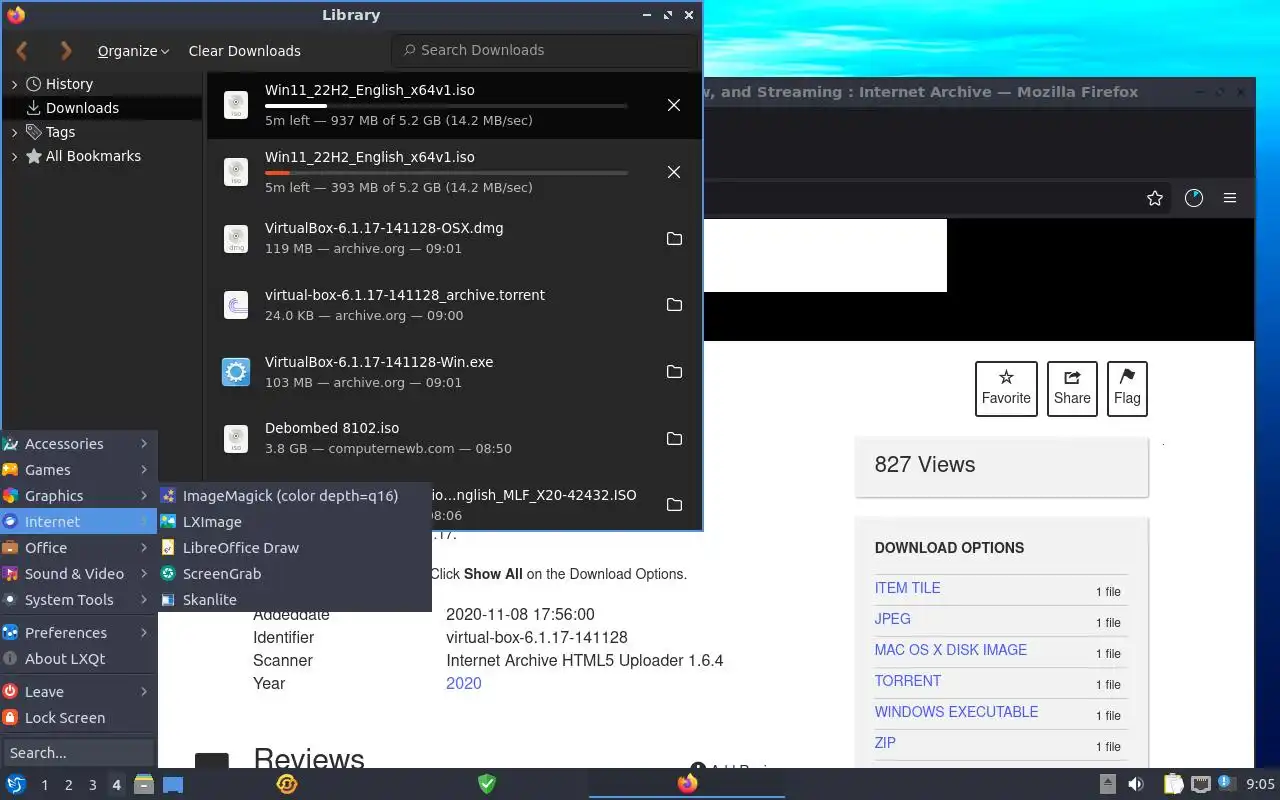1280x800 pixels.
Task: Bookmark page with Firefox star icon
Action: point(1155,198)
